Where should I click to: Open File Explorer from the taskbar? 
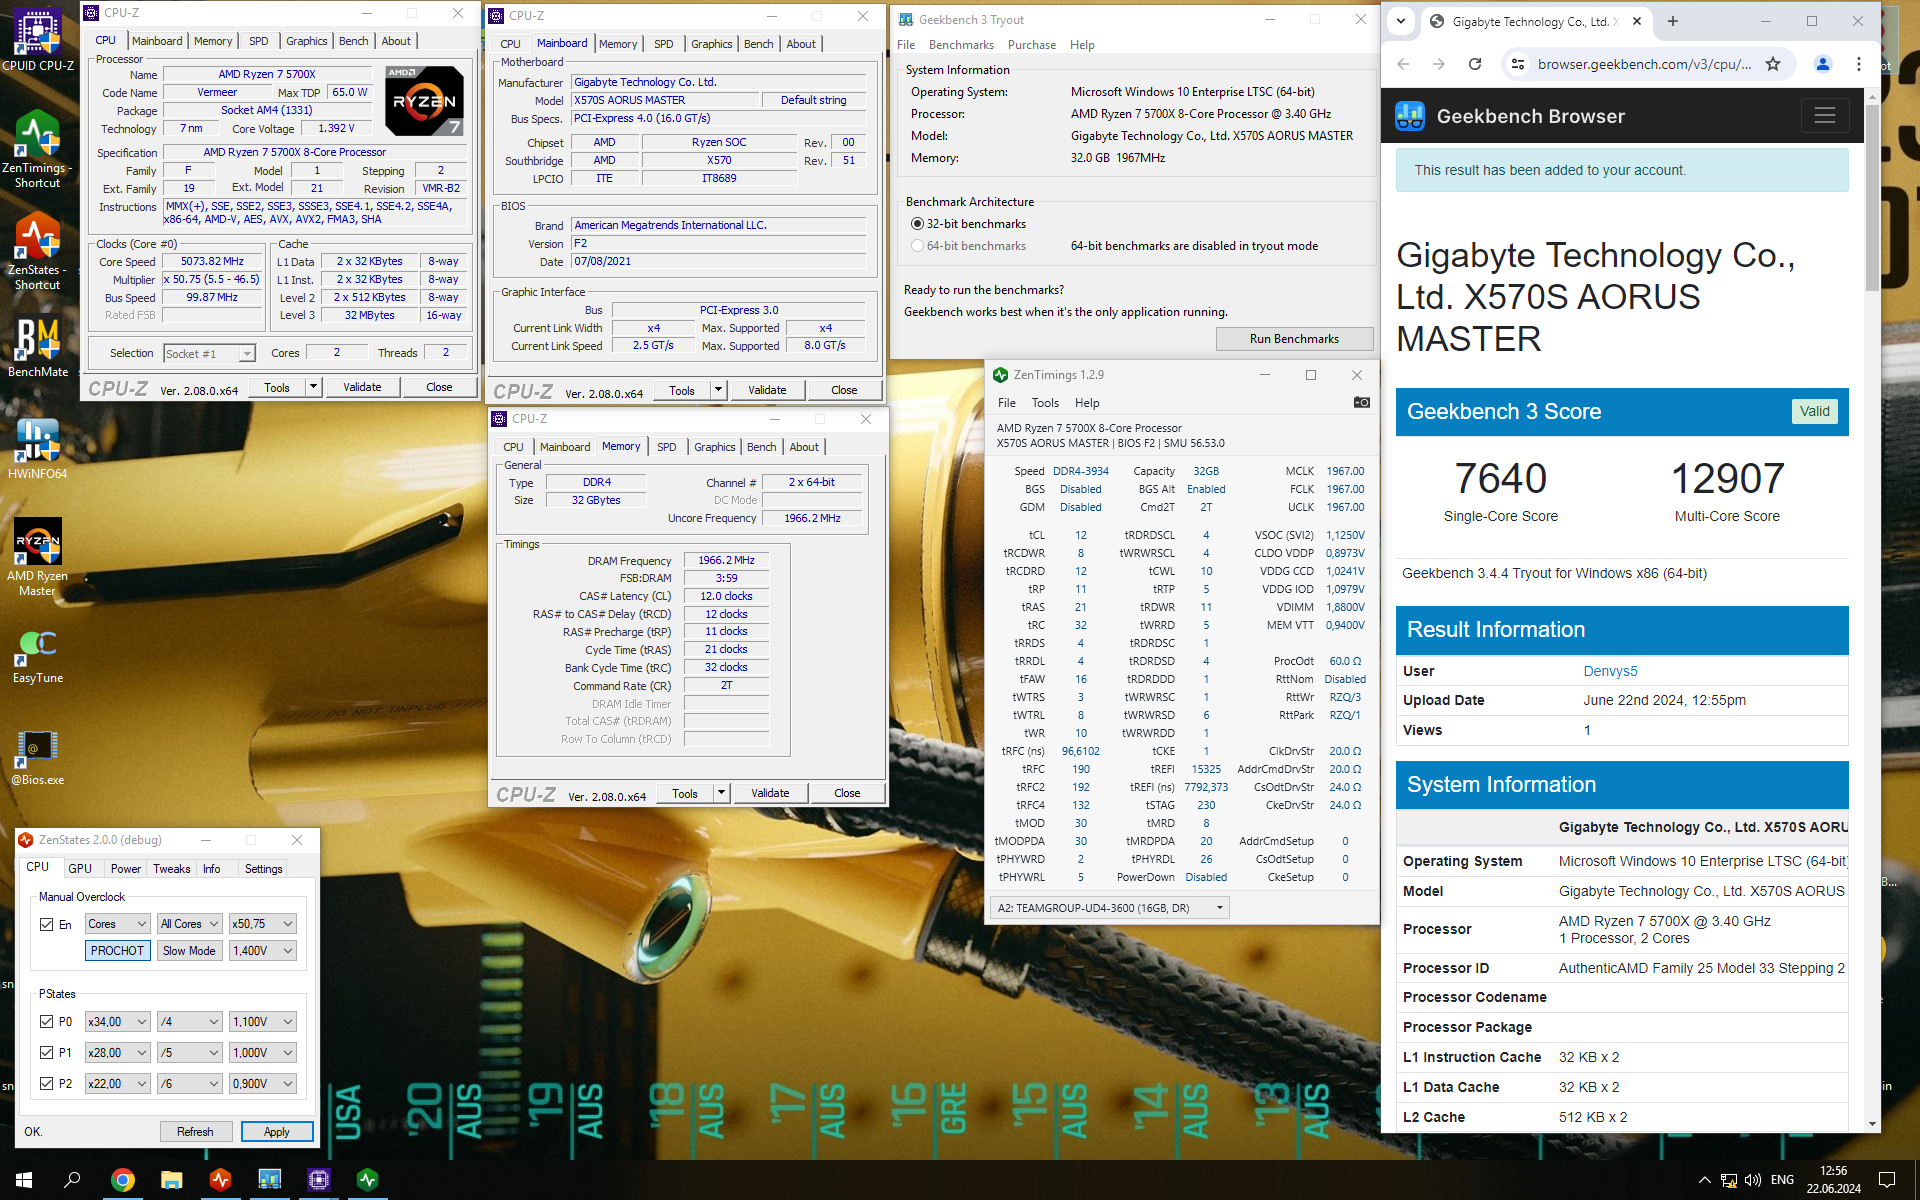(x=171, y=1180)
